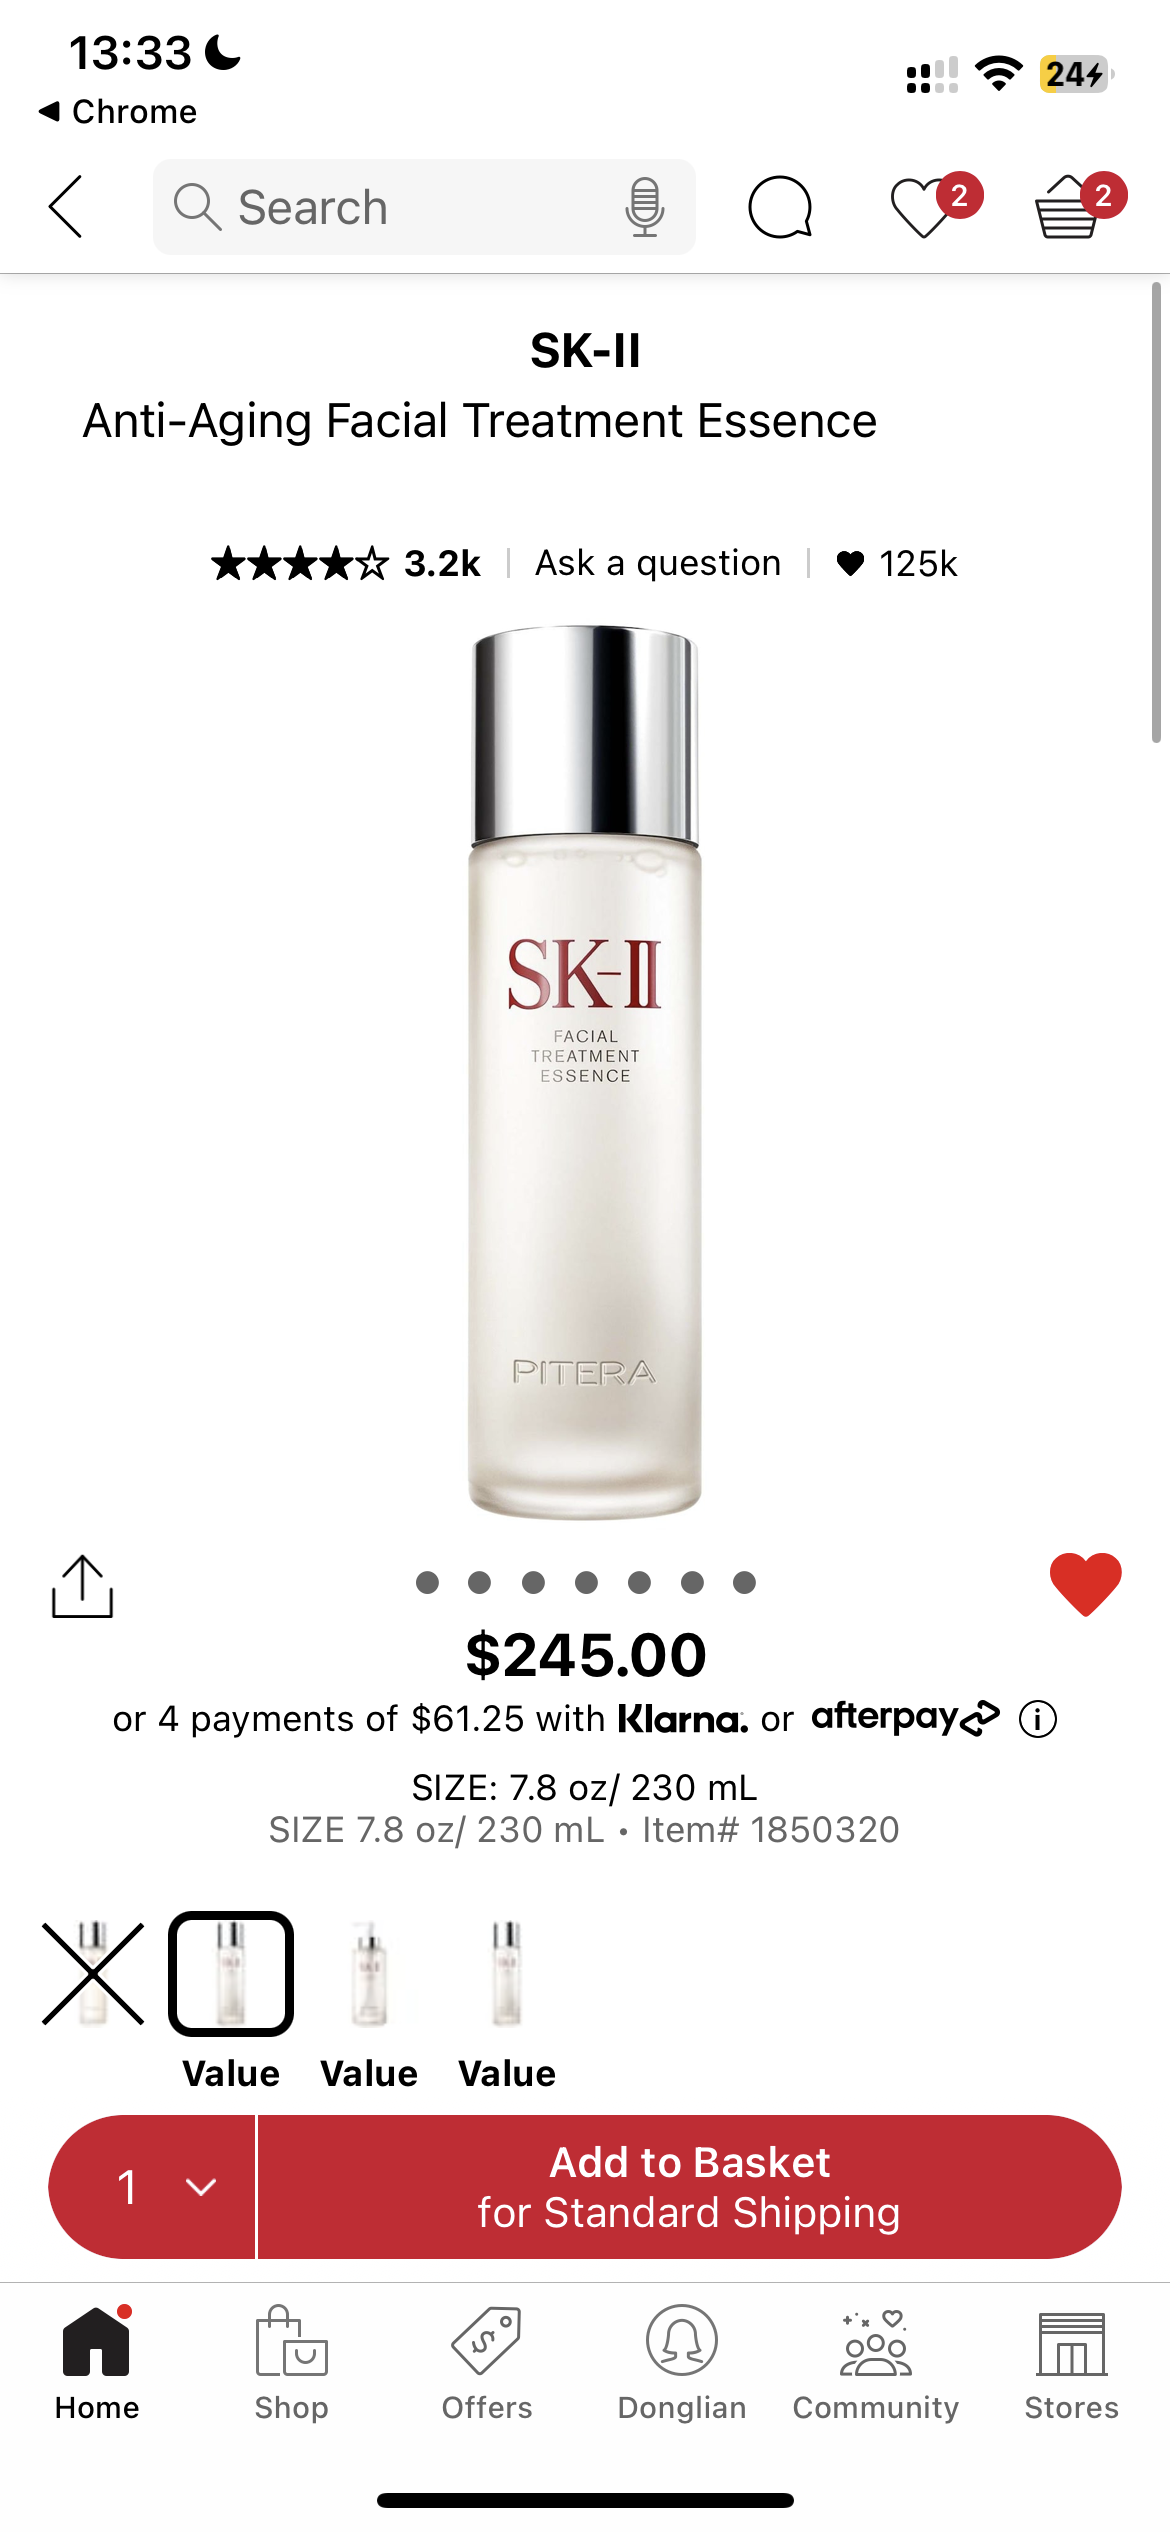Open Afterpay info circle icon
The height and width of the screenshot is (2532, 1170).
(1037, 1719)
